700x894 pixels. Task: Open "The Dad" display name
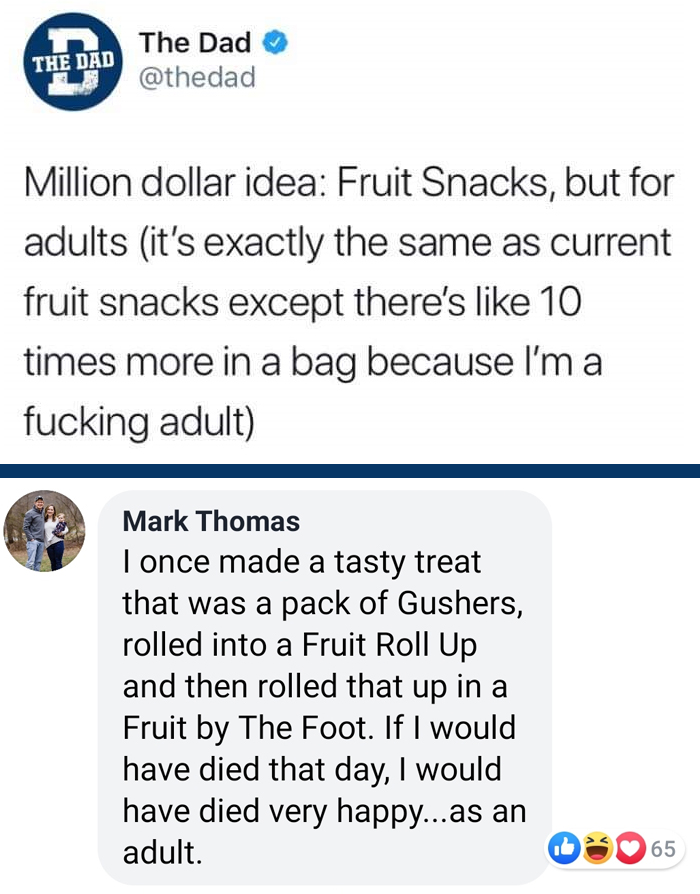(195, 43)
